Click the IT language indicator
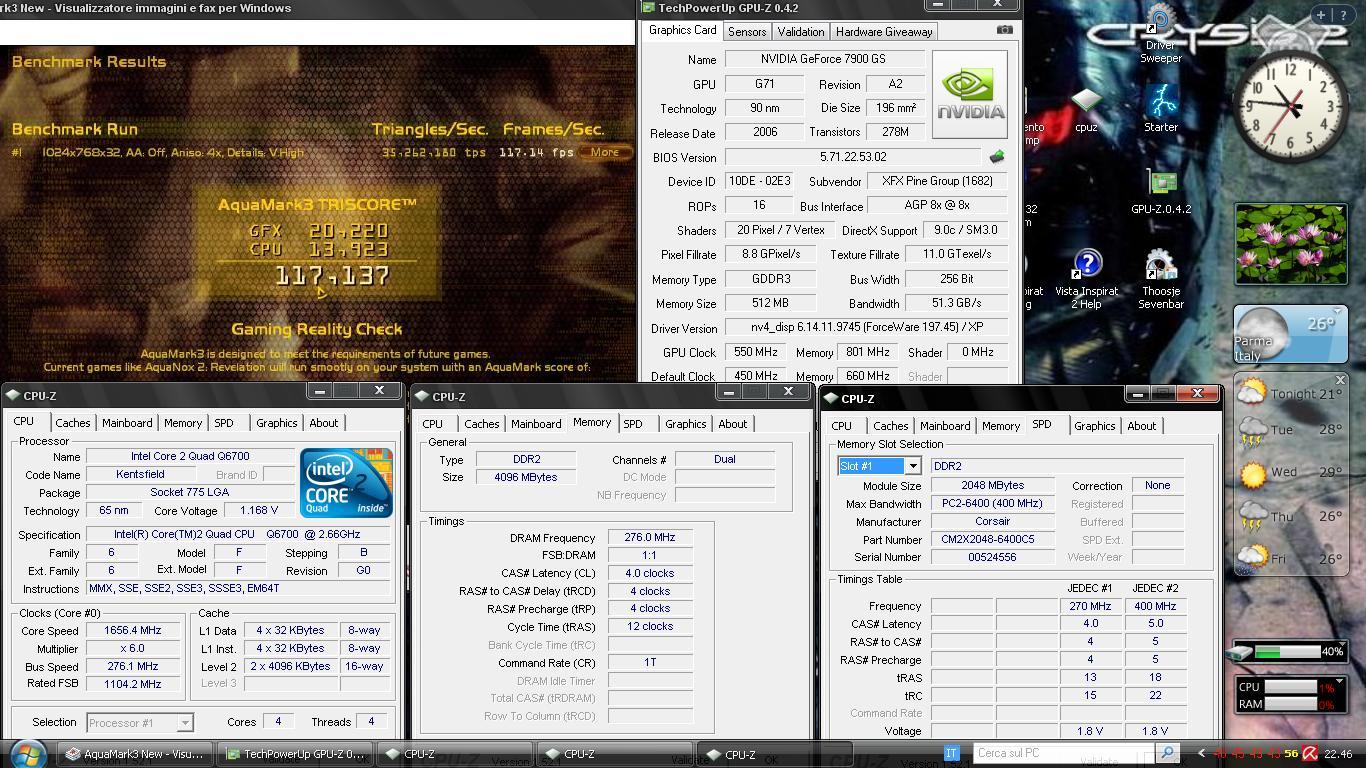This screenshot has width=1366, height=768. coord(952,753)
